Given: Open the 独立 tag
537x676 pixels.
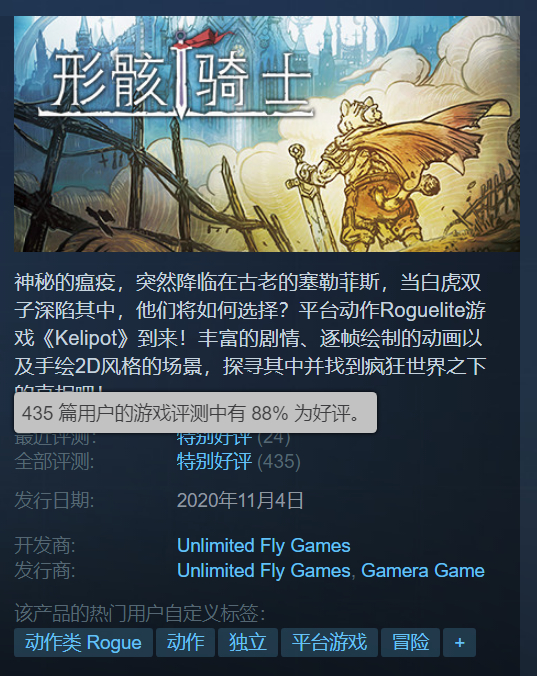Looking at the screenshot, I should click(x=248, y=642).
